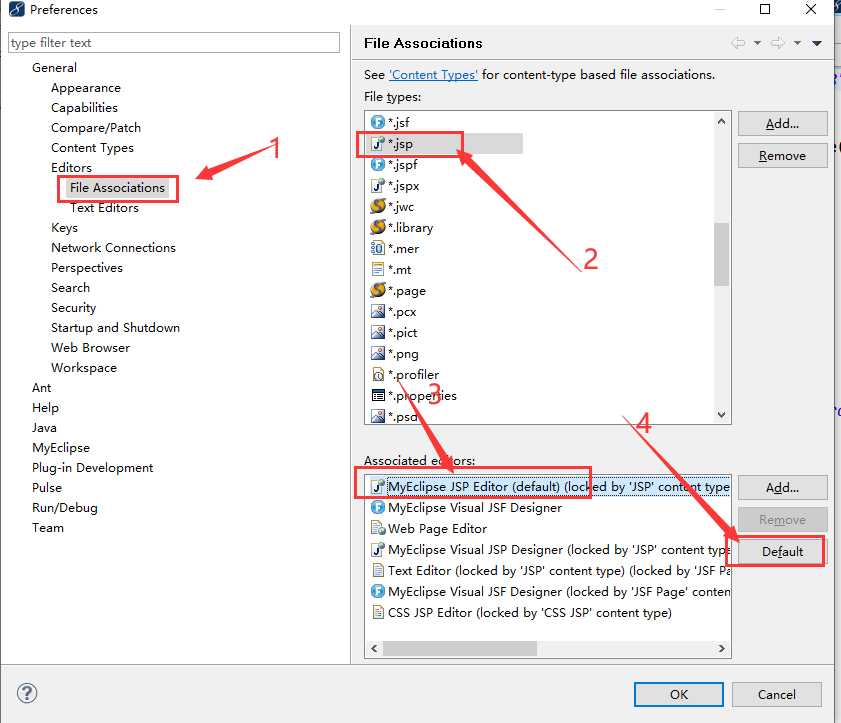Viewport: 841px width, 723px height.
Task: Select the Java preferences category
Action: [44, 427]
